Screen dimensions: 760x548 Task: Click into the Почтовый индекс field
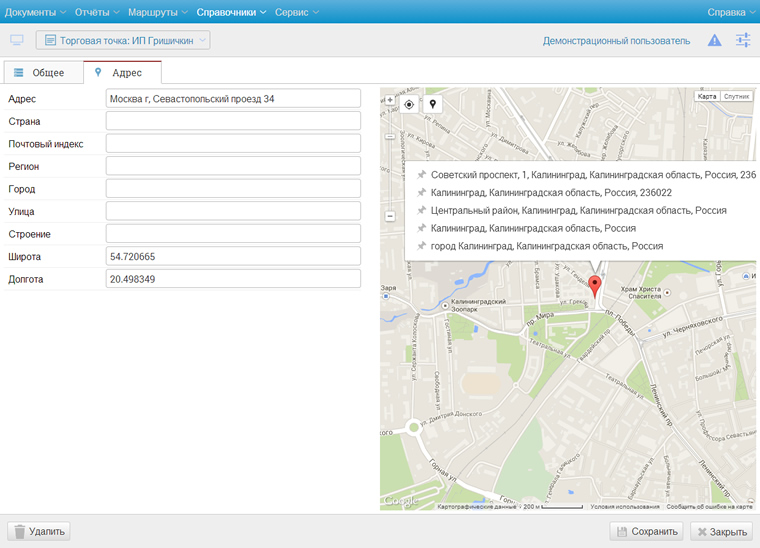click(233, 144)
